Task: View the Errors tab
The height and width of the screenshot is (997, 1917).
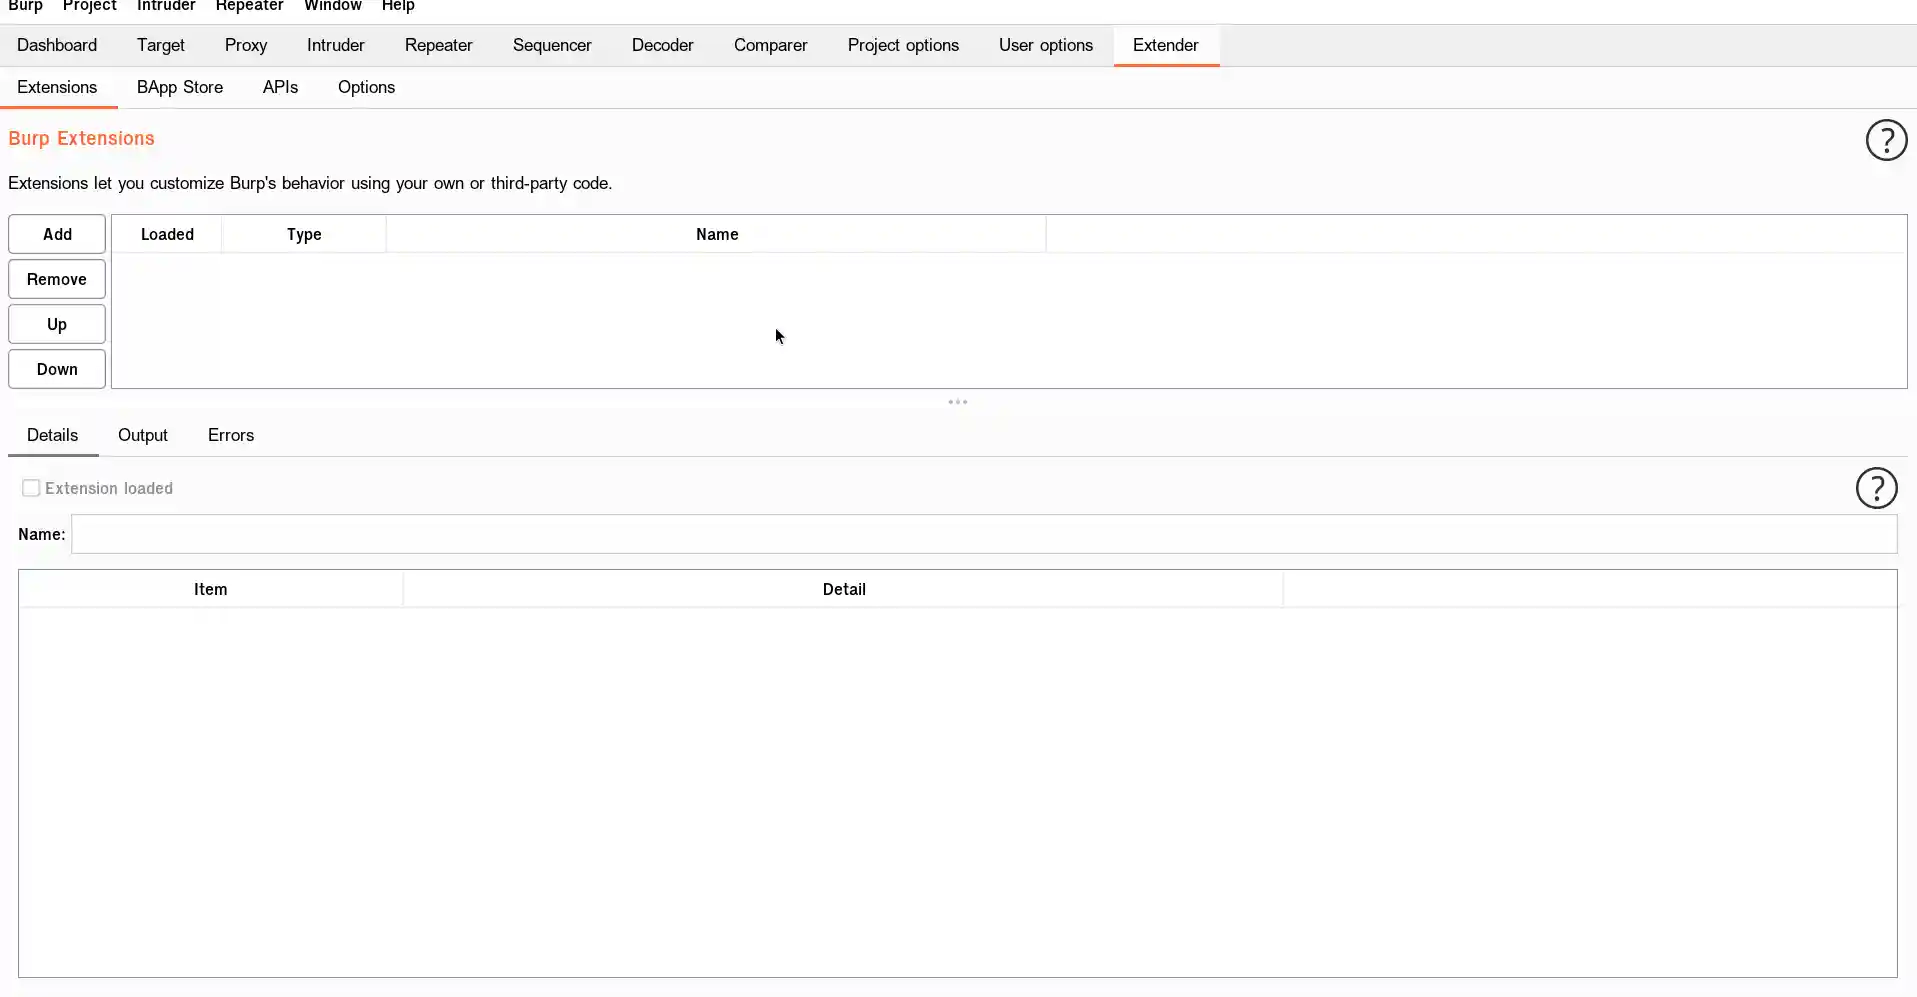Action: tap(231, 435)
